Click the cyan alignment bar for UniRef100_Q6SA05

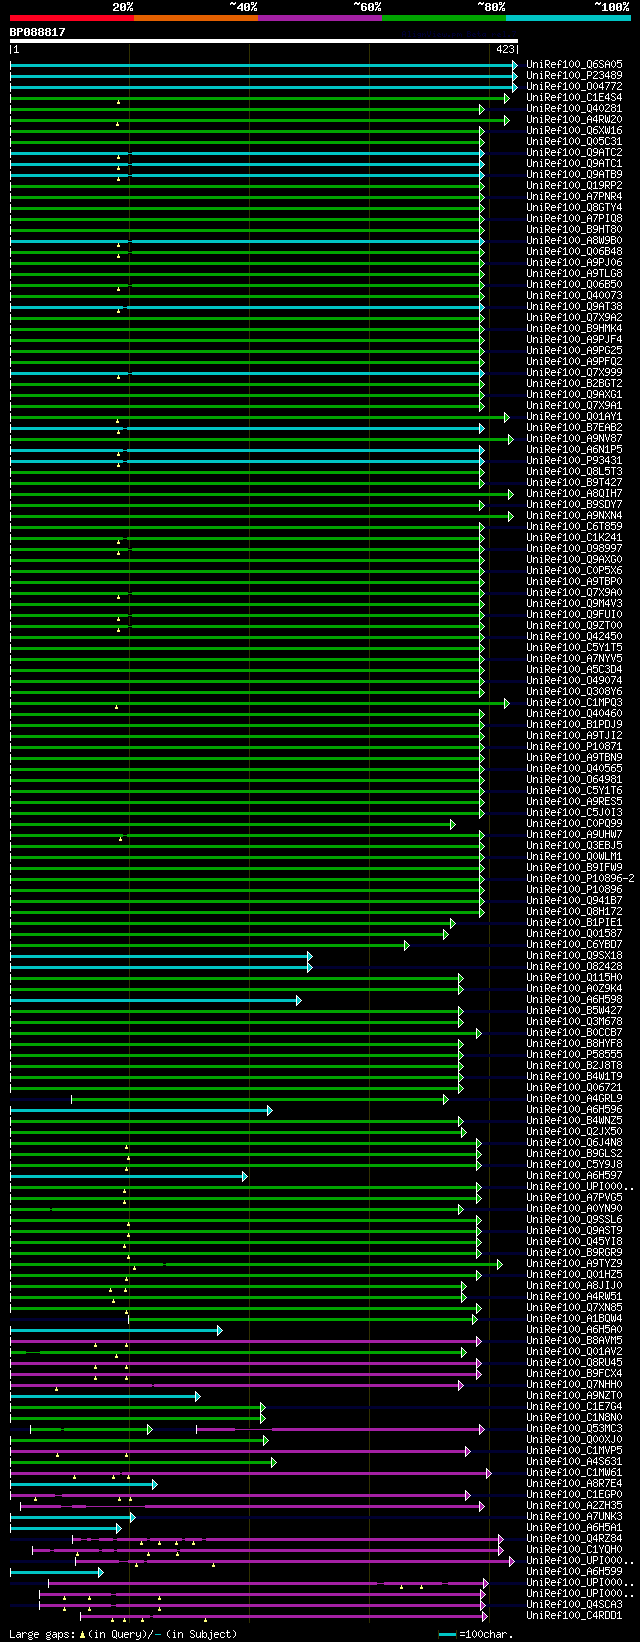[264, 65]
